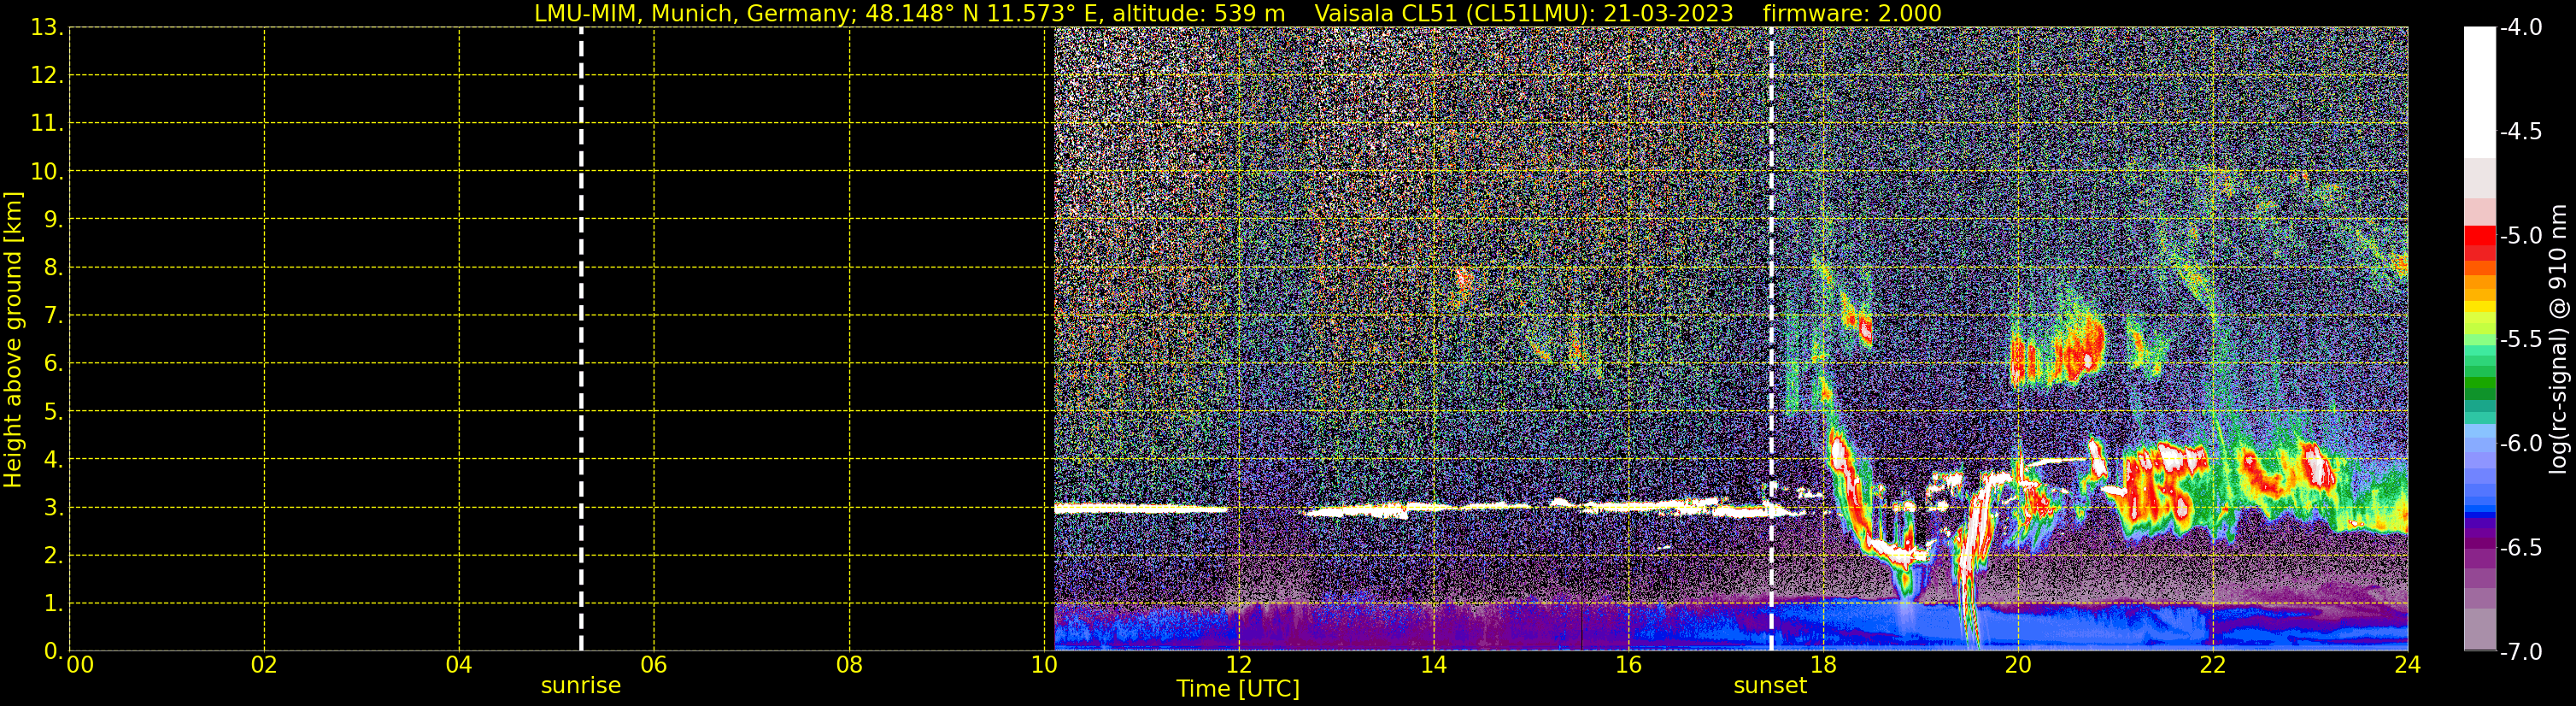This screenshot has height=706, width=2576.
Task: Click the '02' time tick label
Action: click(x=264, y=665)
